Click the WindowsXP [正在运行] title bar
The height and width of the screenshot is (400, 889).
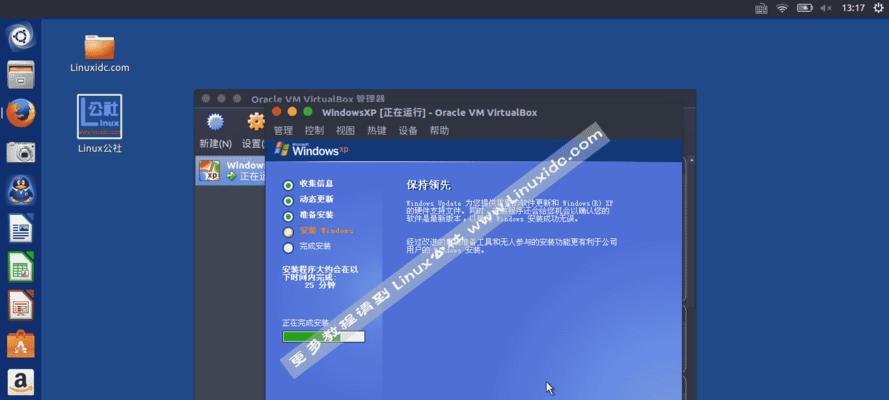[x=429, y=112]
